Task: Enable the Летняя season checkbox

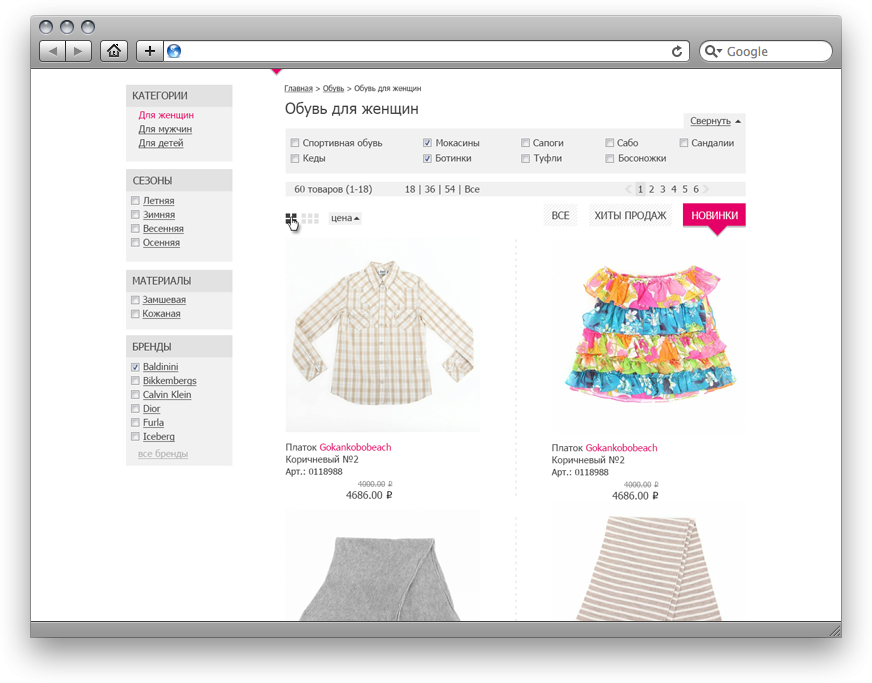Action: coord(135,201)
